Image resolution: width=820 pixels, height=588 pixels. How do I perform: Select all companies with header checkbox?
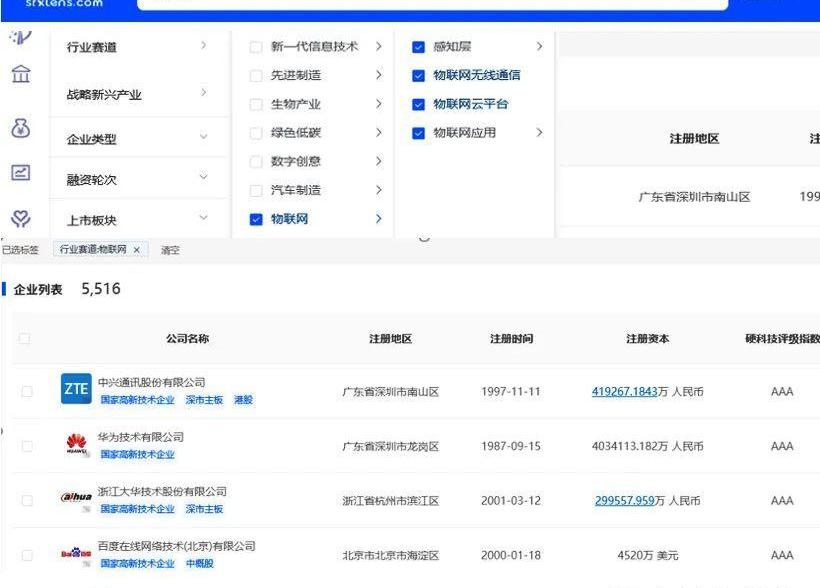click(24, 338)
